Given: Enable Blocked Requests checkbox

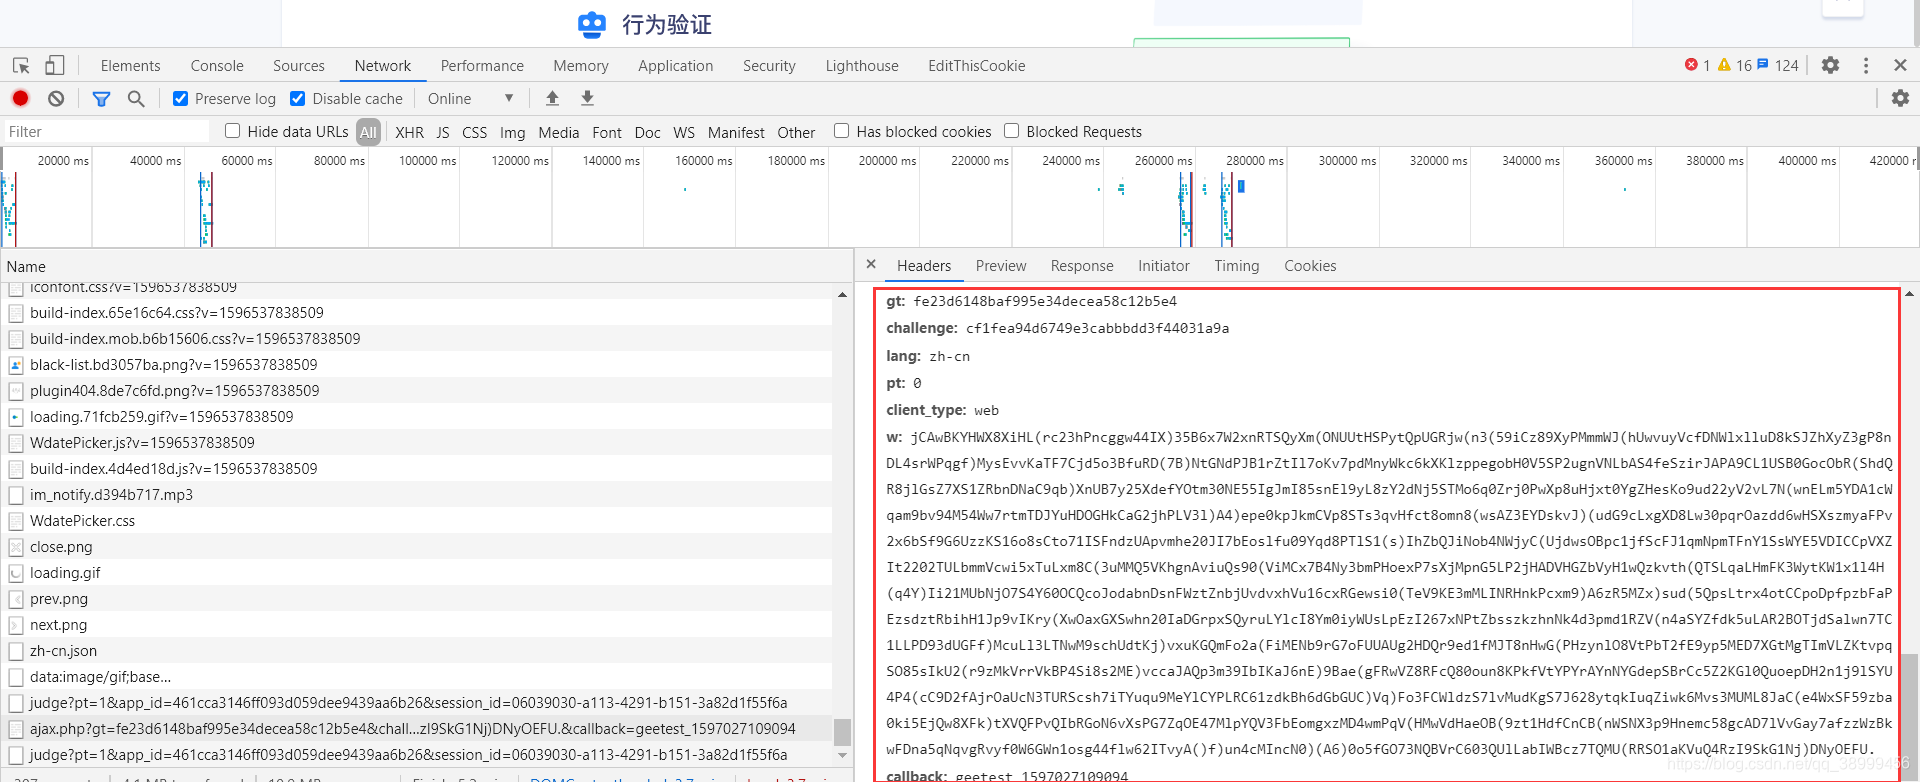Looking at the screenshot, I should click(1011, 131).
